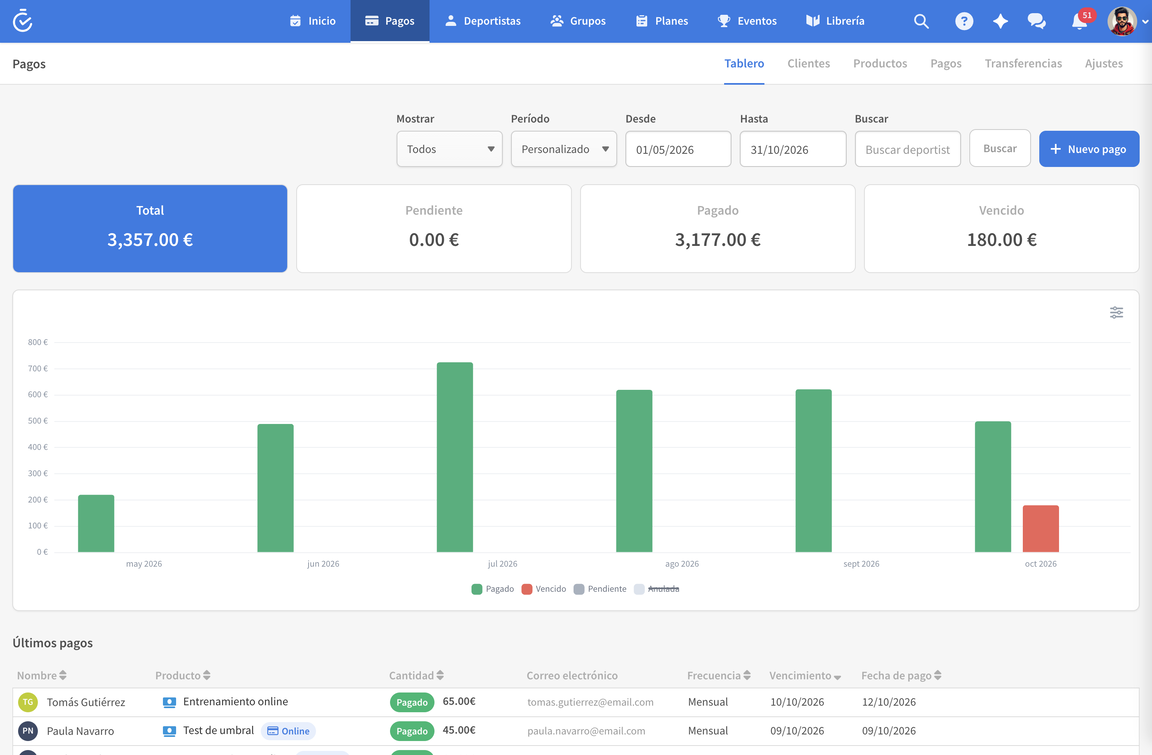Sort table by Nombre column
The width and height of the screenshot is (1152, 755).
pos(42,675)
